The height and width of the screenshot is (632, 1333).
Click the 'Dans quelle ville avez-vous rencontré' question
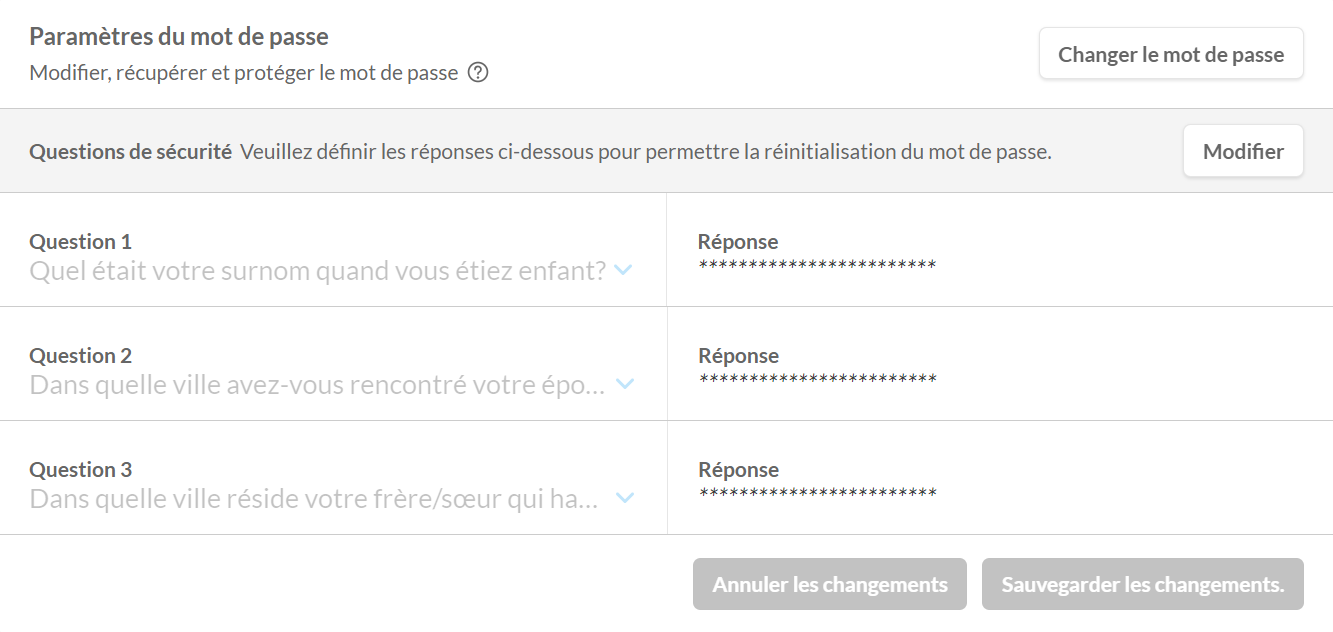317,385
